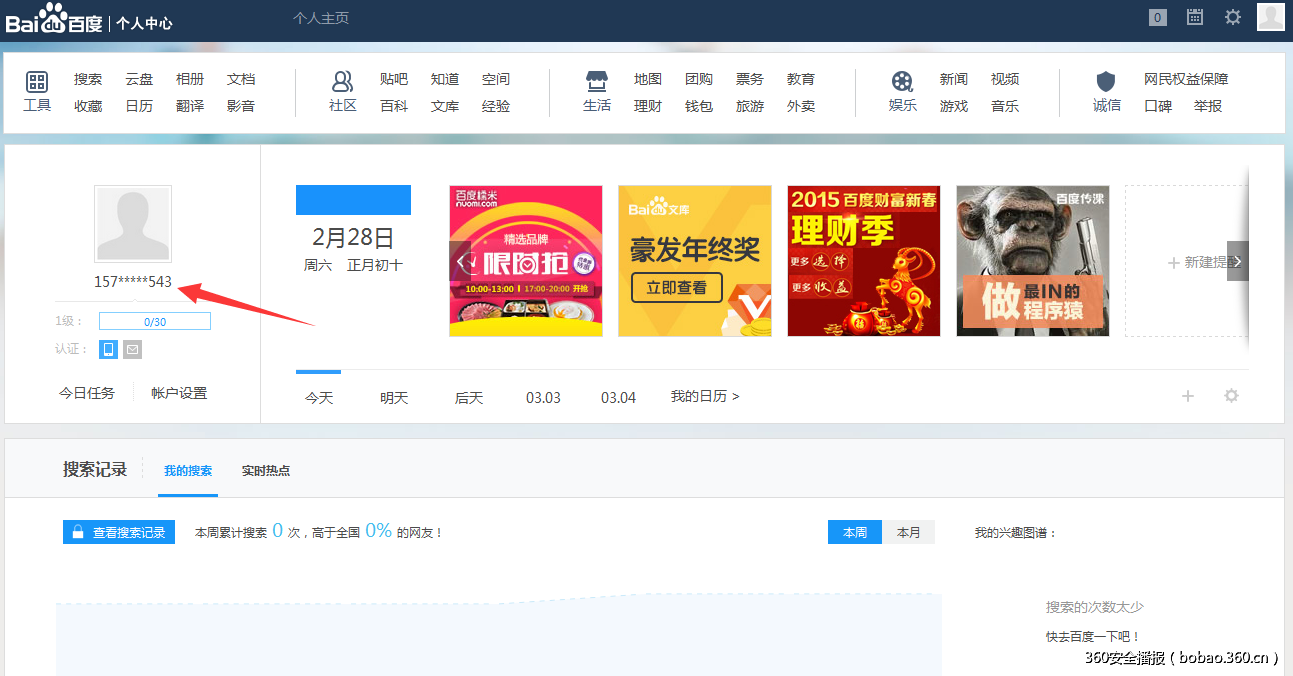The width and height of the screenshot is (1293, 676).
Task: Click the 生活 shop icon
Action: (x=597, y=82)
